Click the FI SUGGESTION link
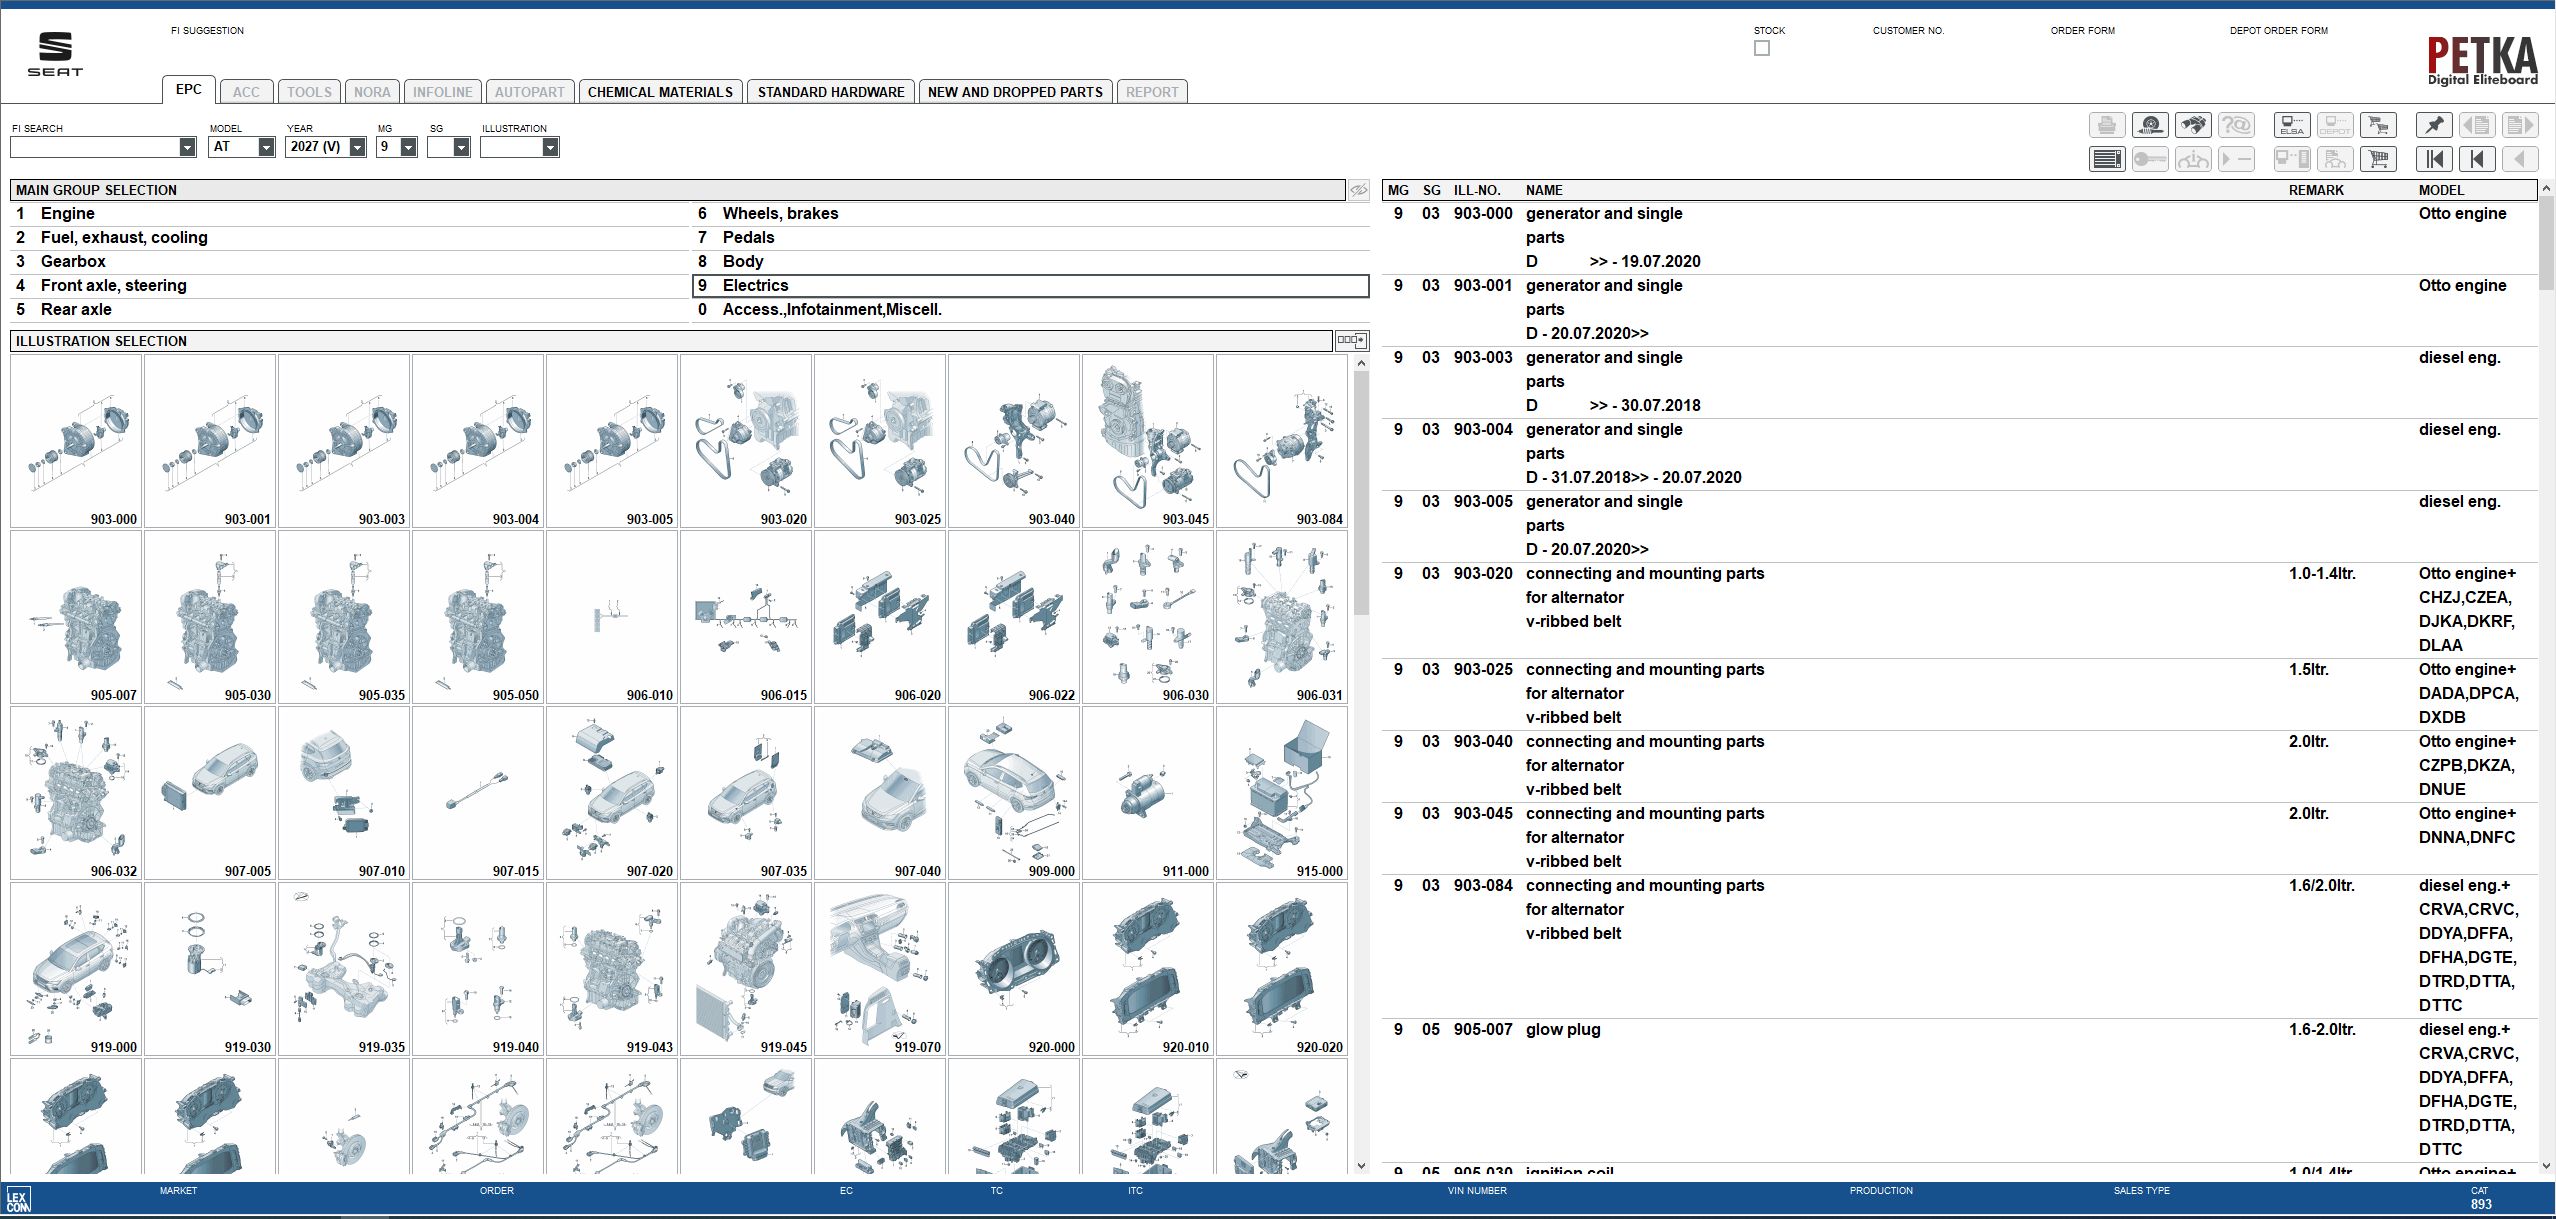The height and width of the screenshot is (1219, 2556). 207,30
